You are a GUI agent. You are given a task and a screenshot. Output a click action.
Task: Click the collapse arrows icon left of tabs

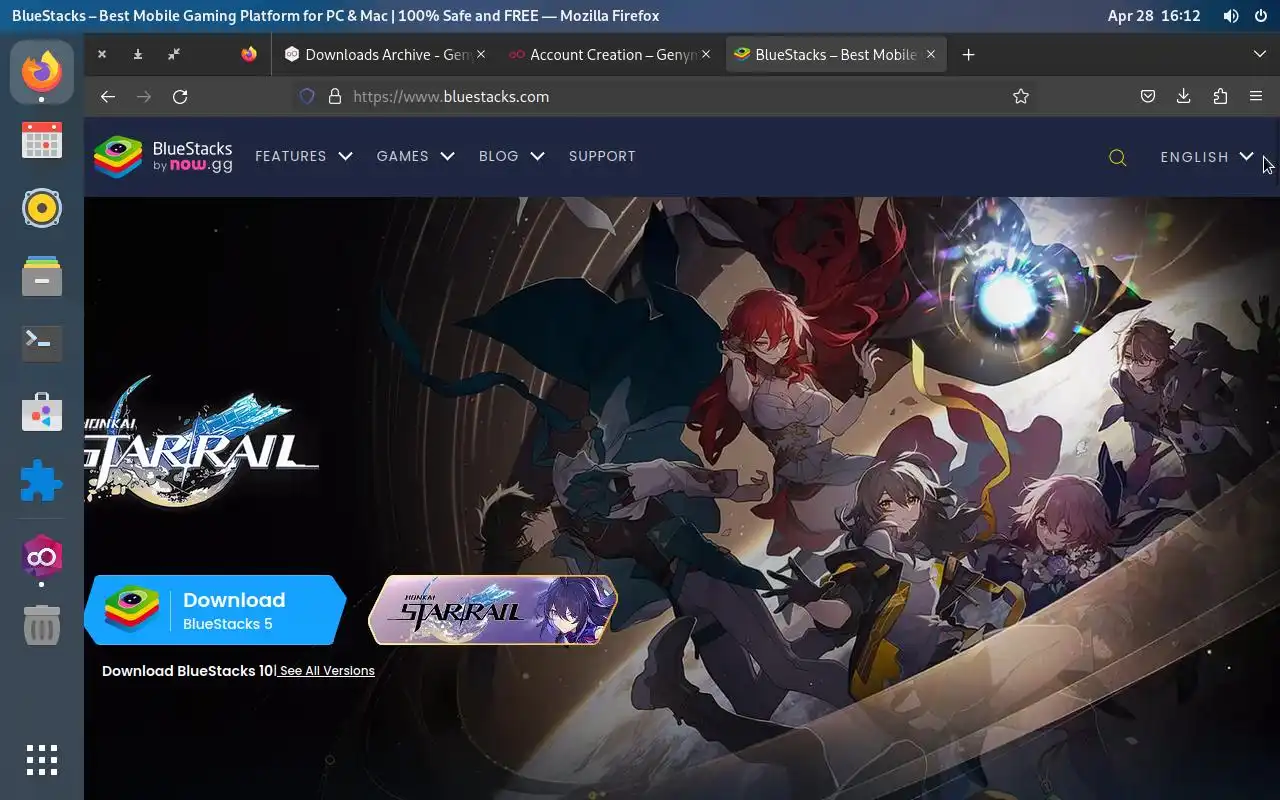pos(174,55)
